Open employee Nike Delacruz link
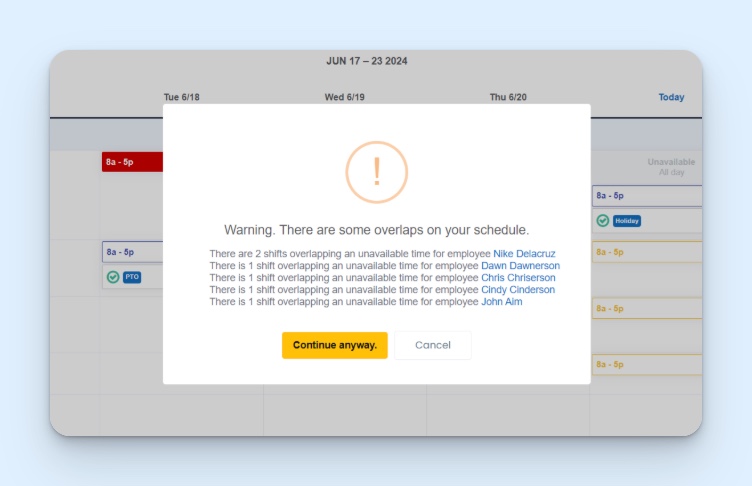 click(x=524, y=254)
